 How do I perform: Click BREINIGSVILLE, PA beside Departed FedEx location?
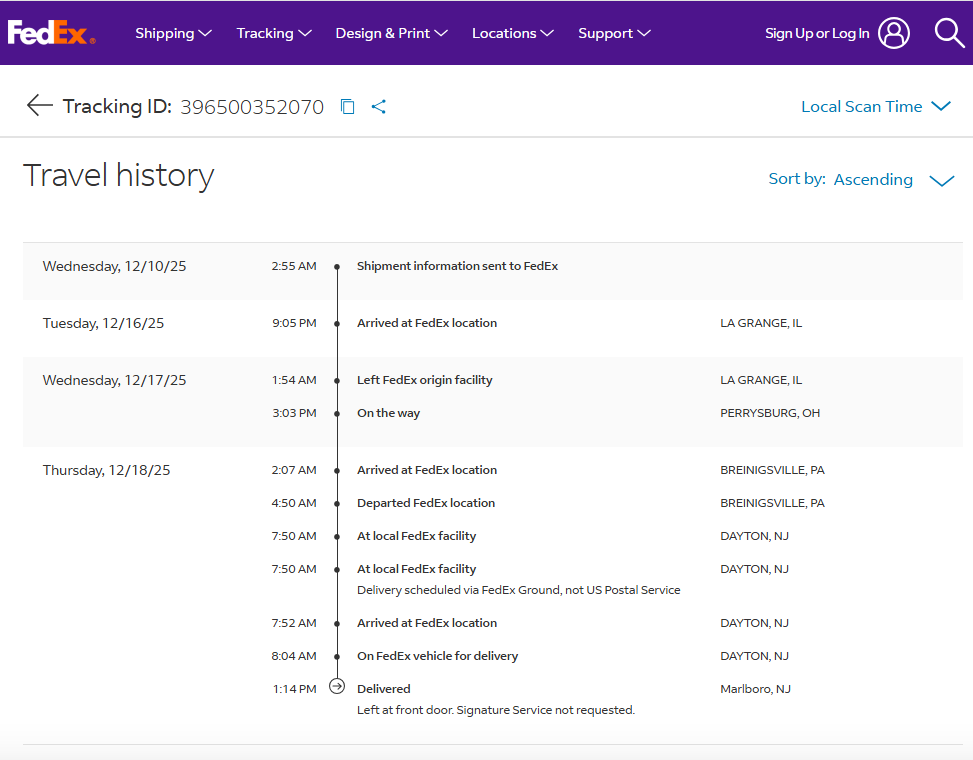coord(773,503)
